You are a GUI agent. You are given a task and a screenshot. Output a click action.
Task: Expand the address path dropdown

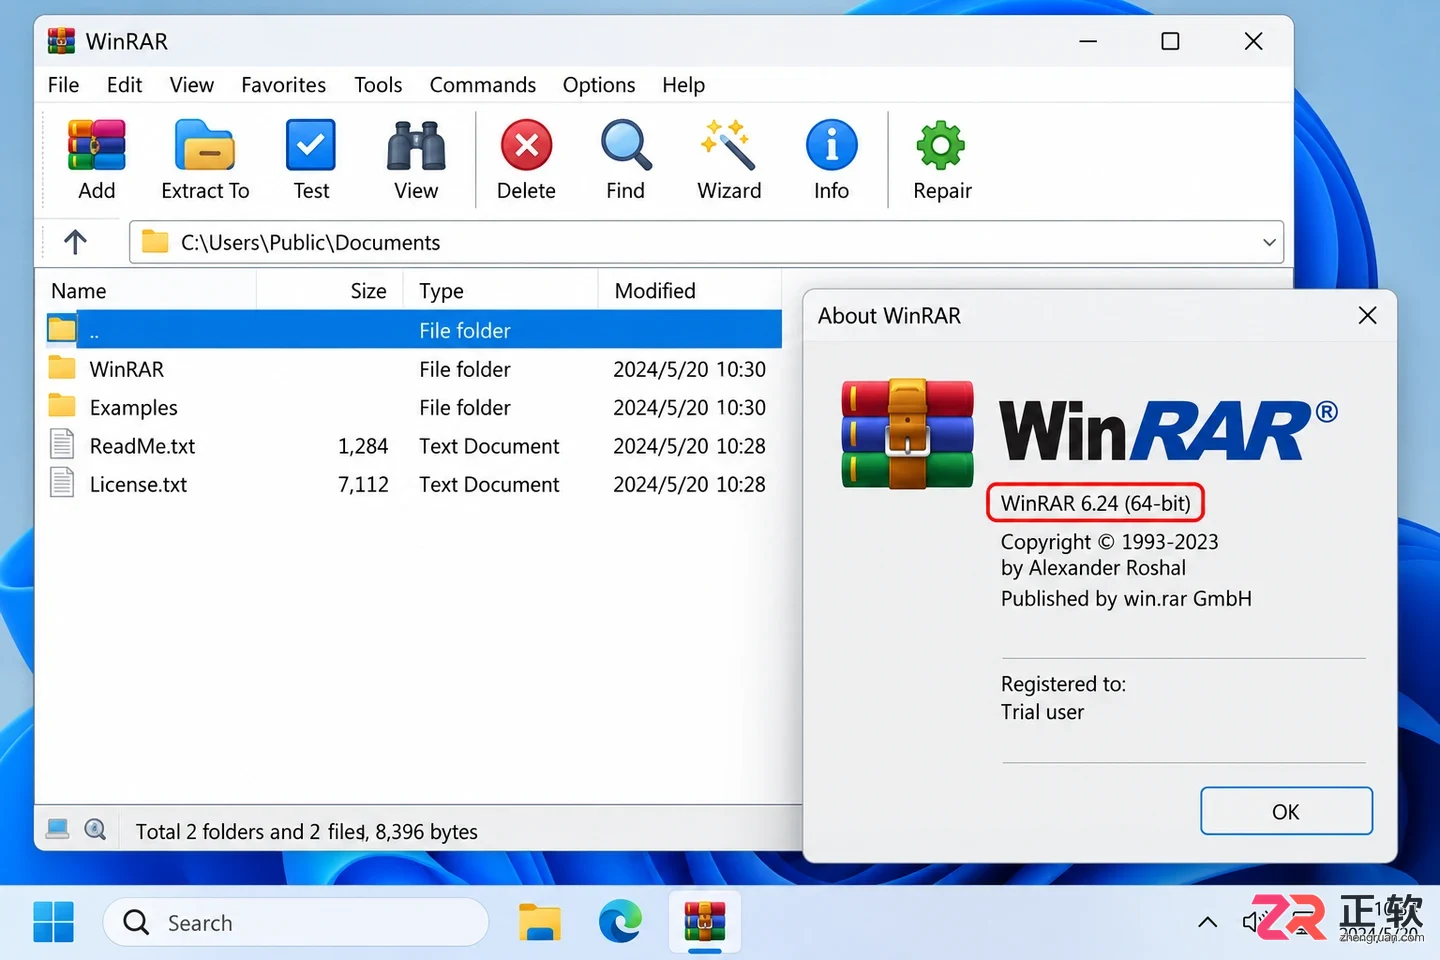pyautogui.click(x=1269, y=242)
